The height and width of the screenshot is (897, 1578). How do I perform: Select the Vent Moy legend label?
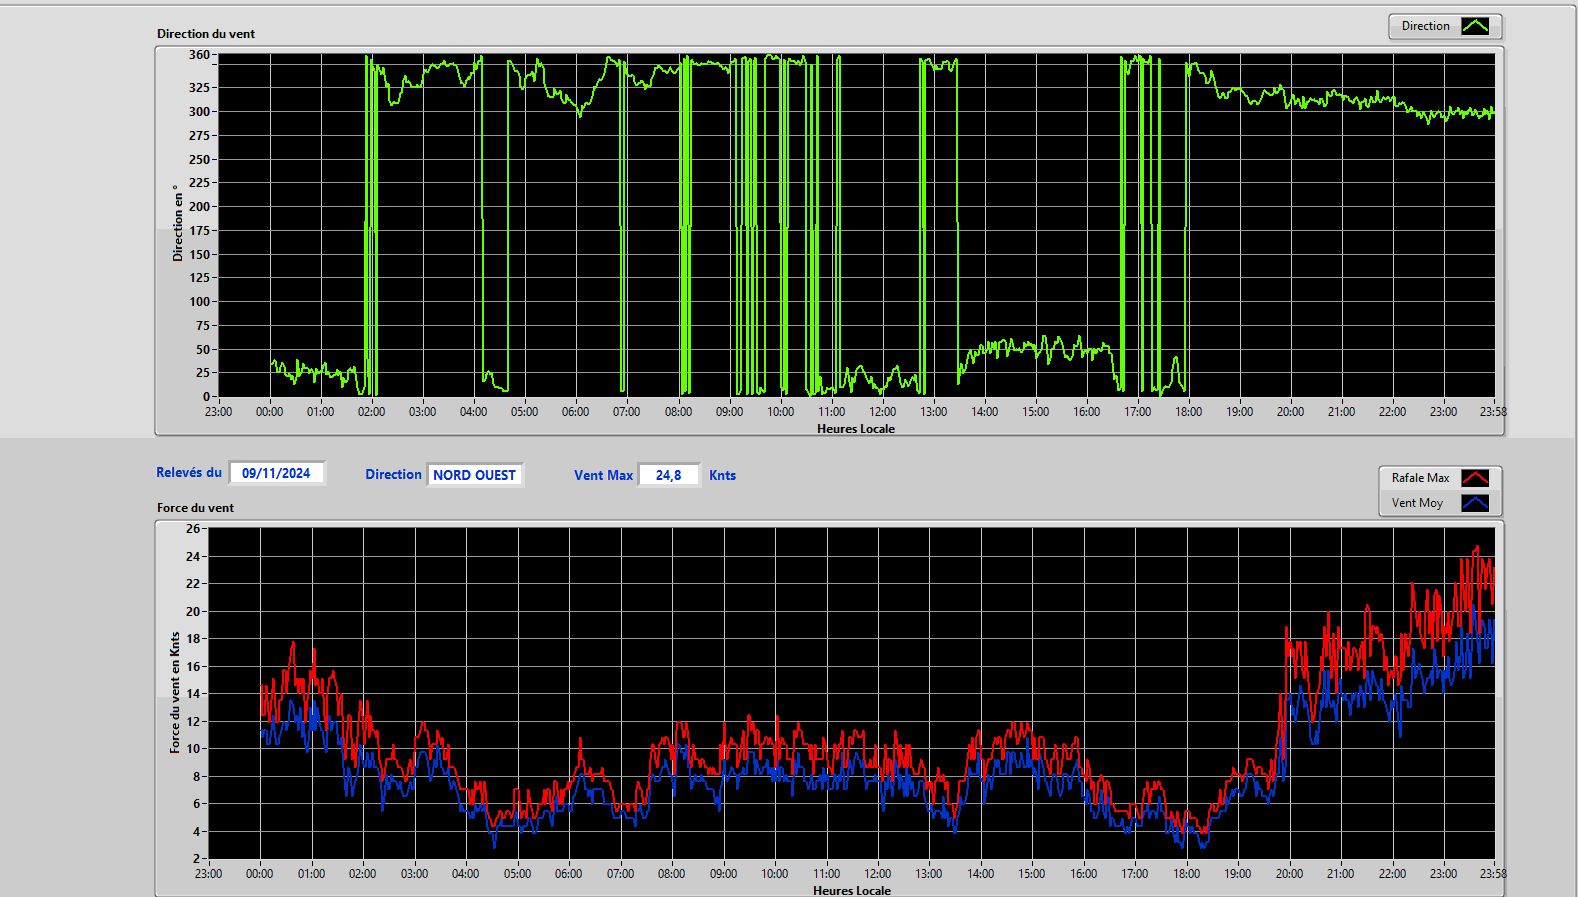tap(1417, 503)
